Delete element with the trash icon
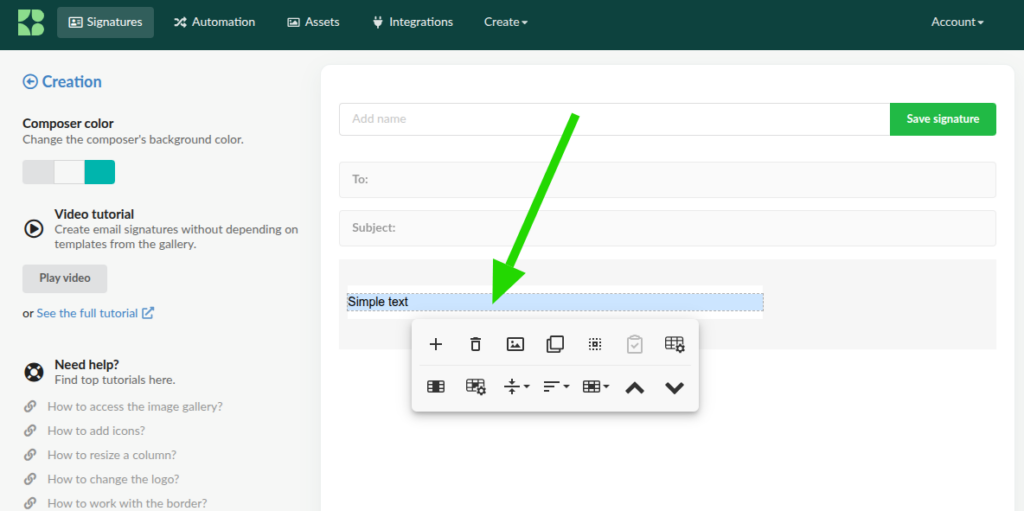This screenshot has height=511, width=1024. click(x=475, y=344)
